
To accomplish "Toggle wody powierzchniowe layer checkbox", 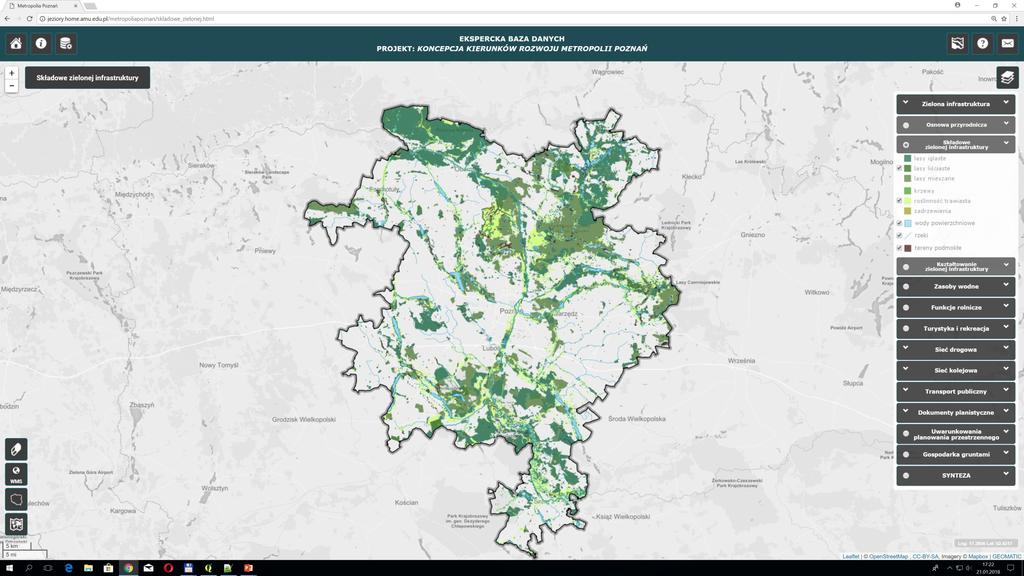I will point(899,223).
